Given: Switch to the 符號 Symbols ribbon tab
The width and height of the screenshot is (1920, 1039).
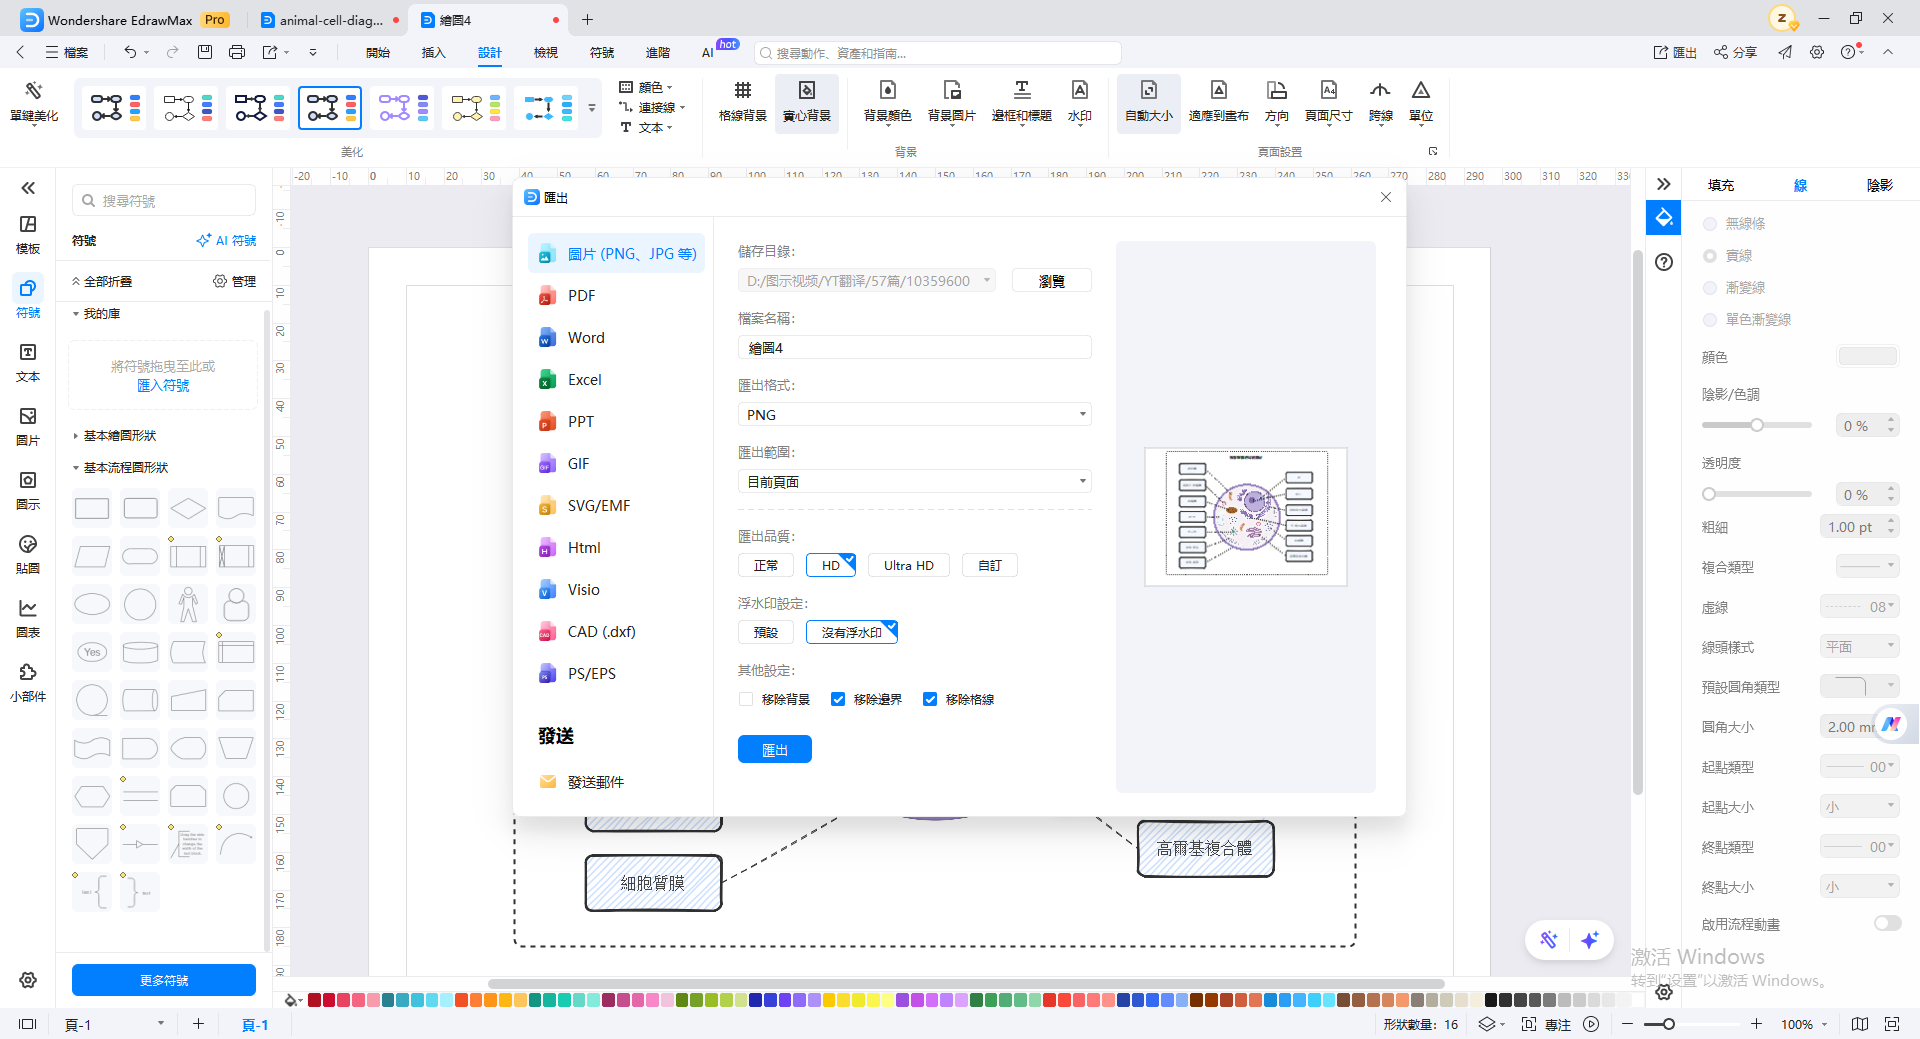Looking at the screenshot, I should click(x=602, y=53).
